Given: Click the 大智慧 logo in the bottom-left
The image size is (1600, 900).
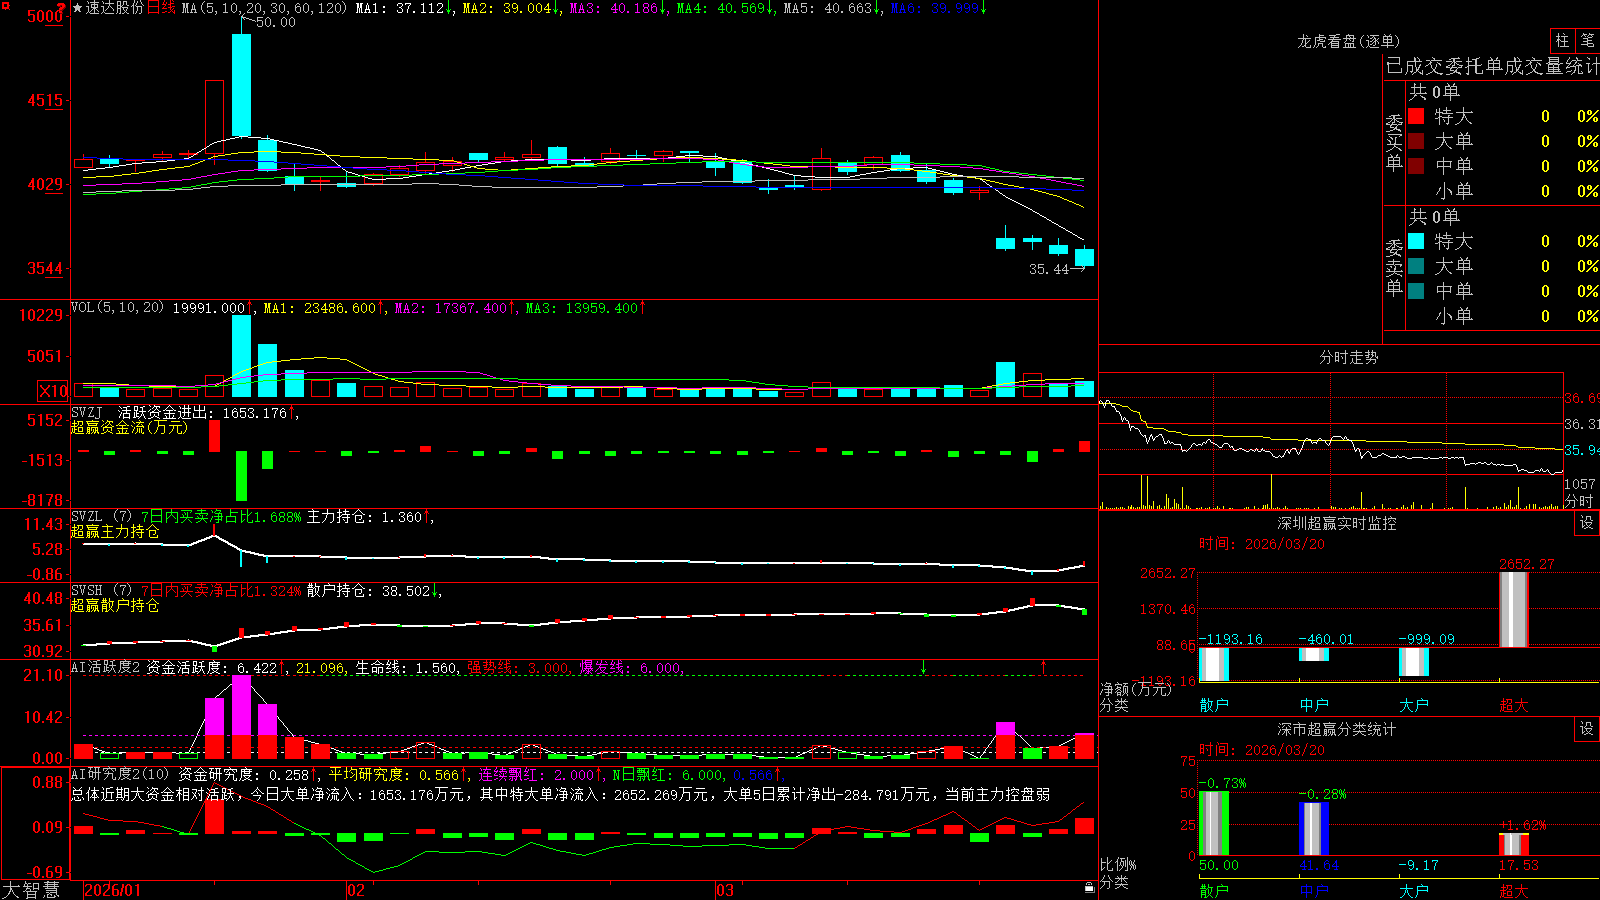Looking at the screenshot, I should (31, 889).
